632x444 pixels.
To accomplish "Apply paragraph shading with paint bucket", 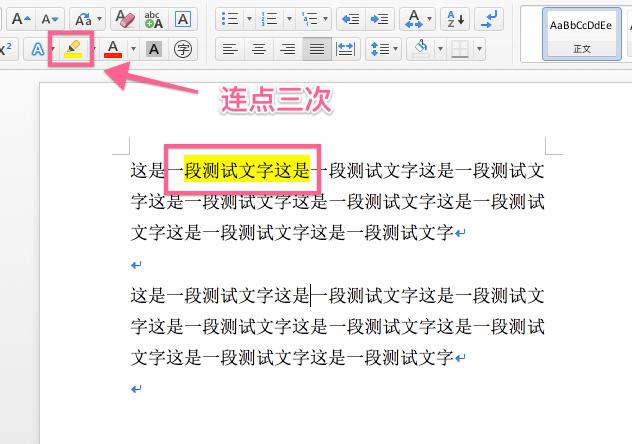I will coord(421,48).
